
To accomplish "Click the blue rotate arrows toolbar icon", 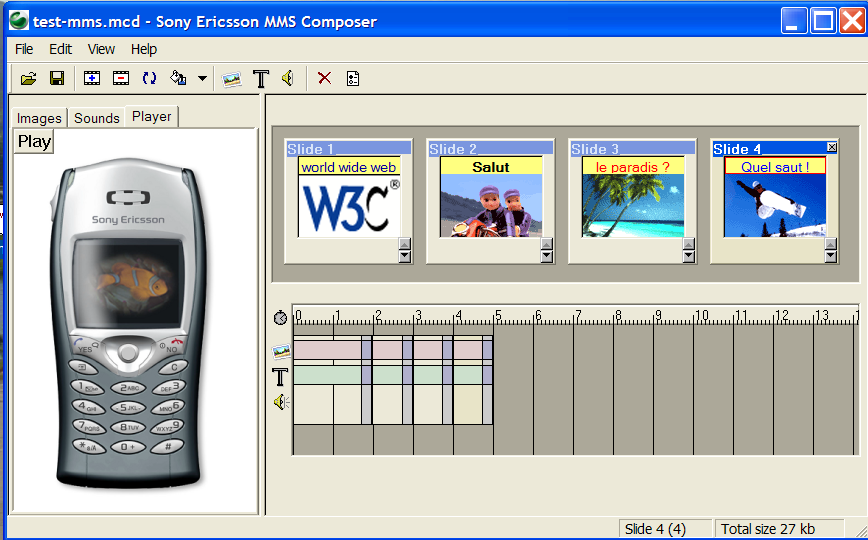I will [x=150, y=78].
